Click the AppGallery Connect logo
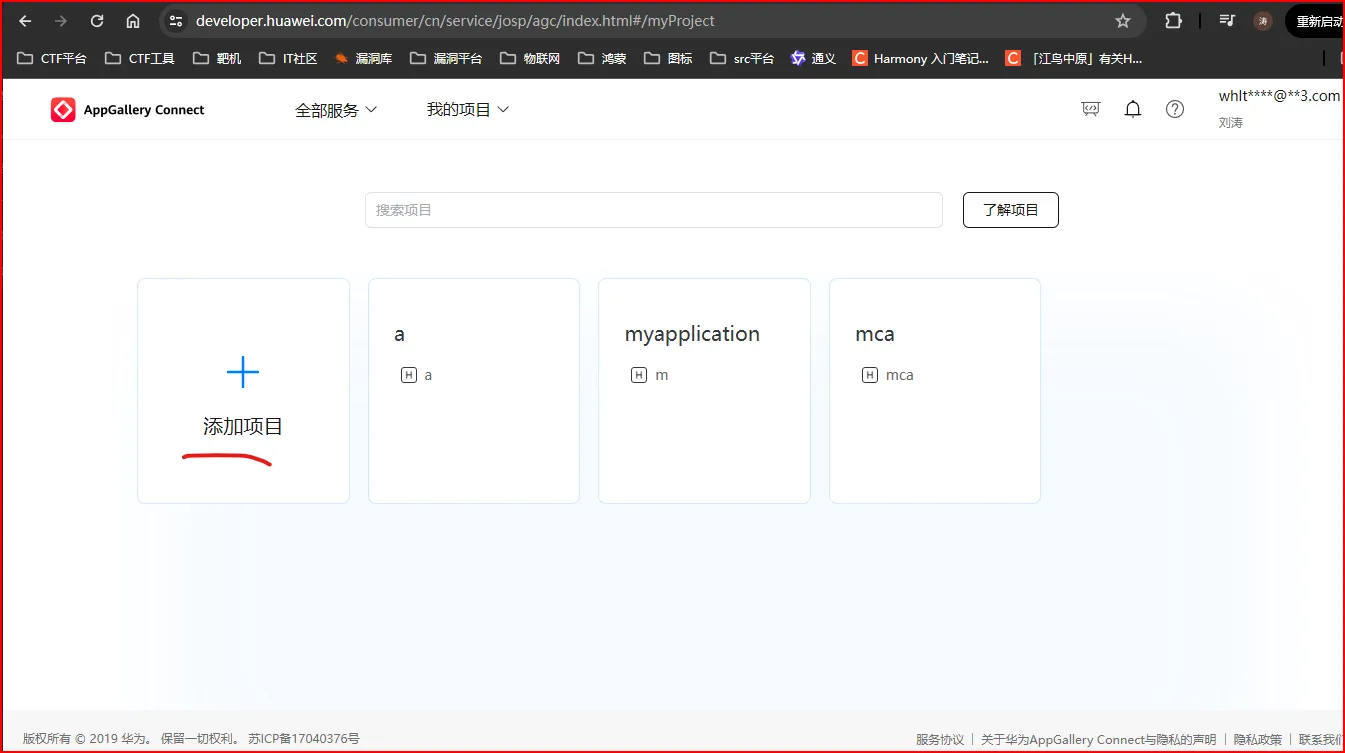Screen dimensions: 1345x753 127,110
